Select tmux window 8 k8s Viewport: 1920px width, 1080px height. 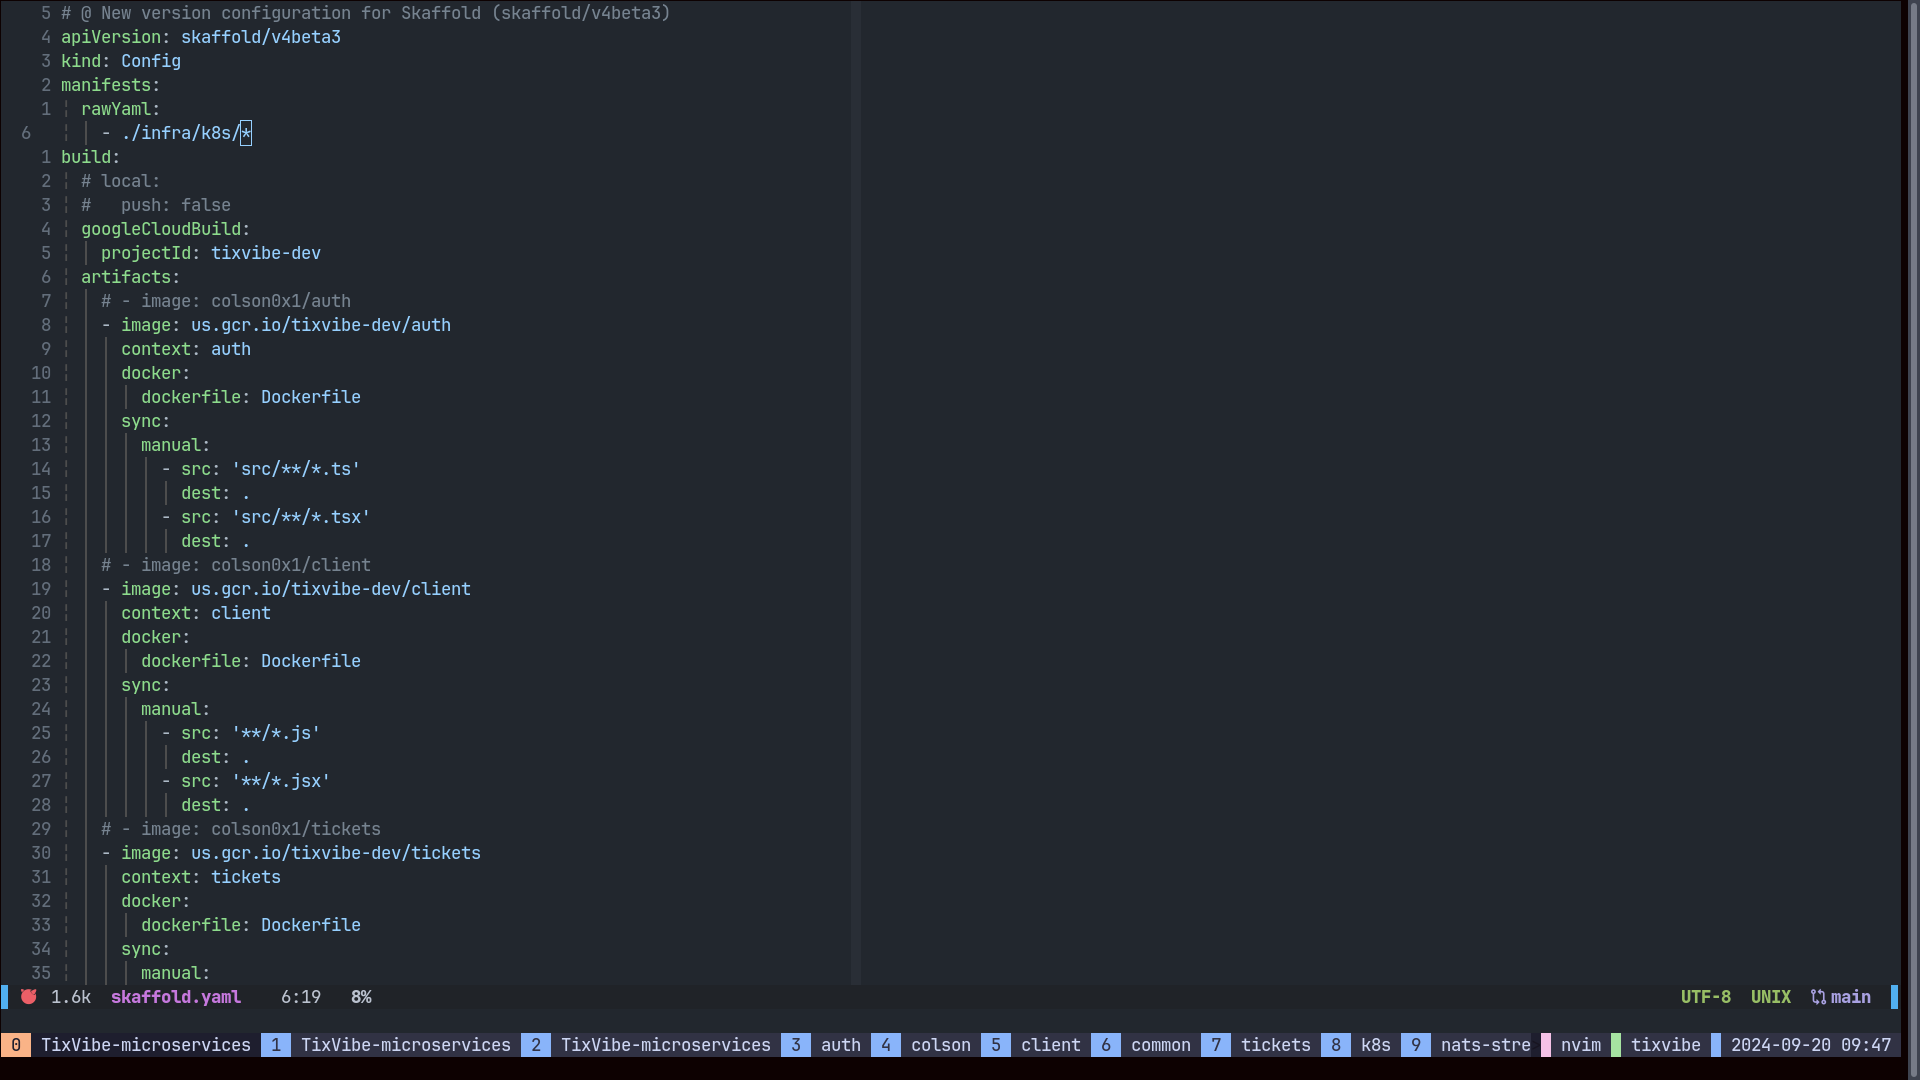tap(1375, 1045)
